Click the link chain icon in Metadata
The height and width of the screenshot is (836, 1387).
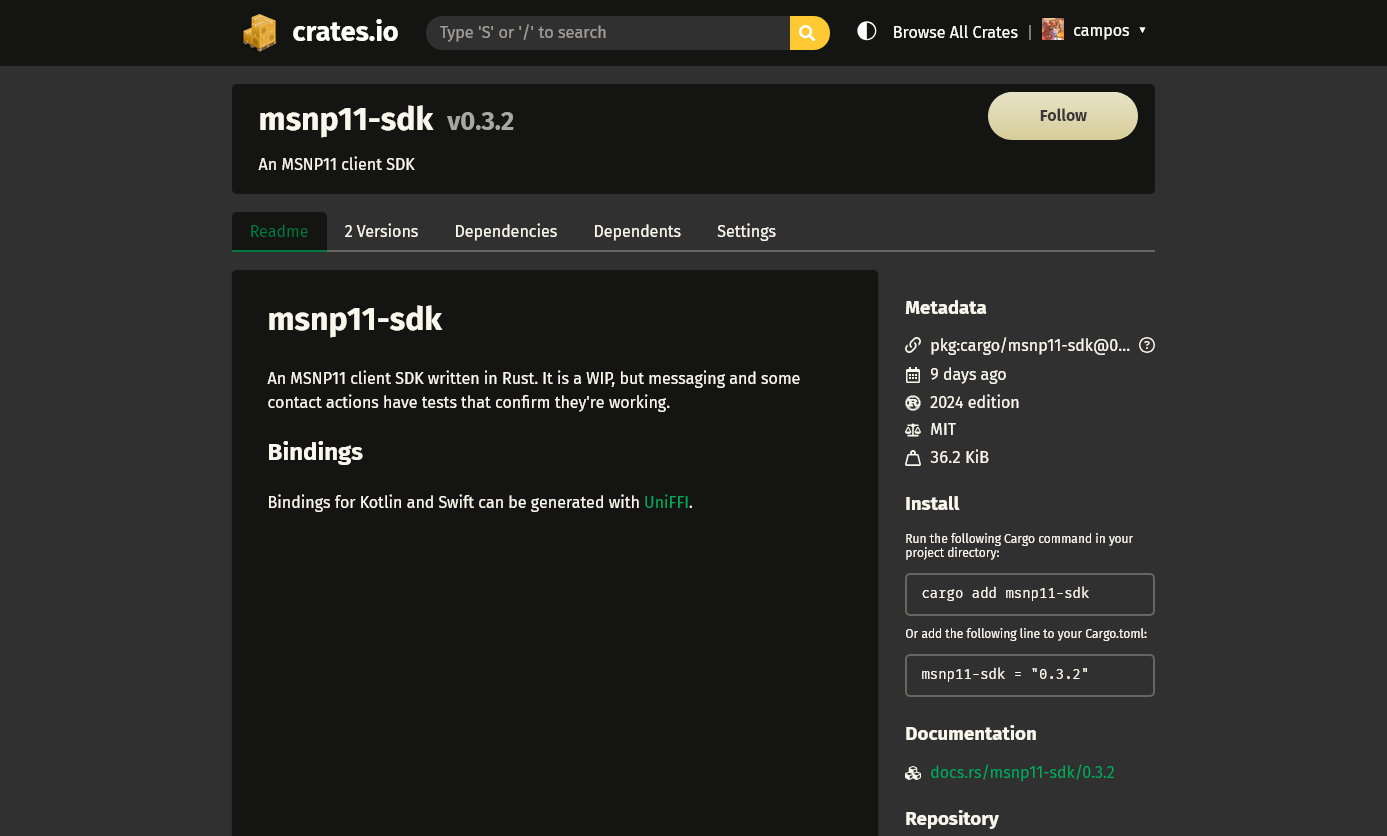913,345
